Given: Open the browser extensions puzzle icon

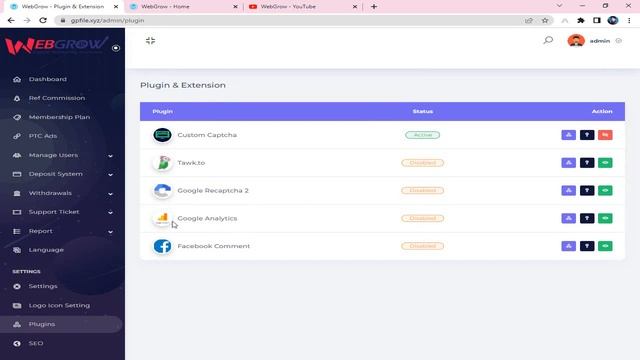Looking at the screenshot, I should coord(580,20).
